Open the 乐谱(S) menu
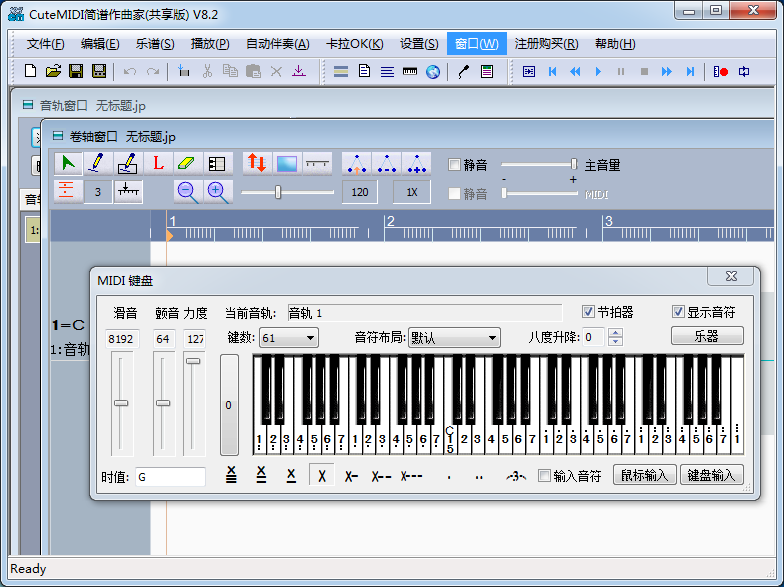Viewport: 784px width, 587px height. (x=155, y=44)
